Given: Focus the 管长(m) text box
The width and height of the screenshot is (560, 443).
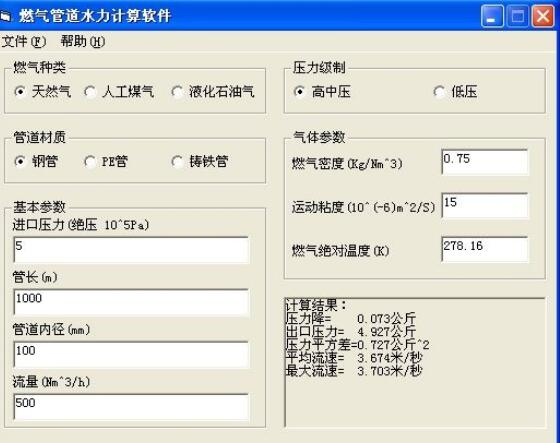Looking at the screenshot, I should pyautogui.click(x=131, y=302).
